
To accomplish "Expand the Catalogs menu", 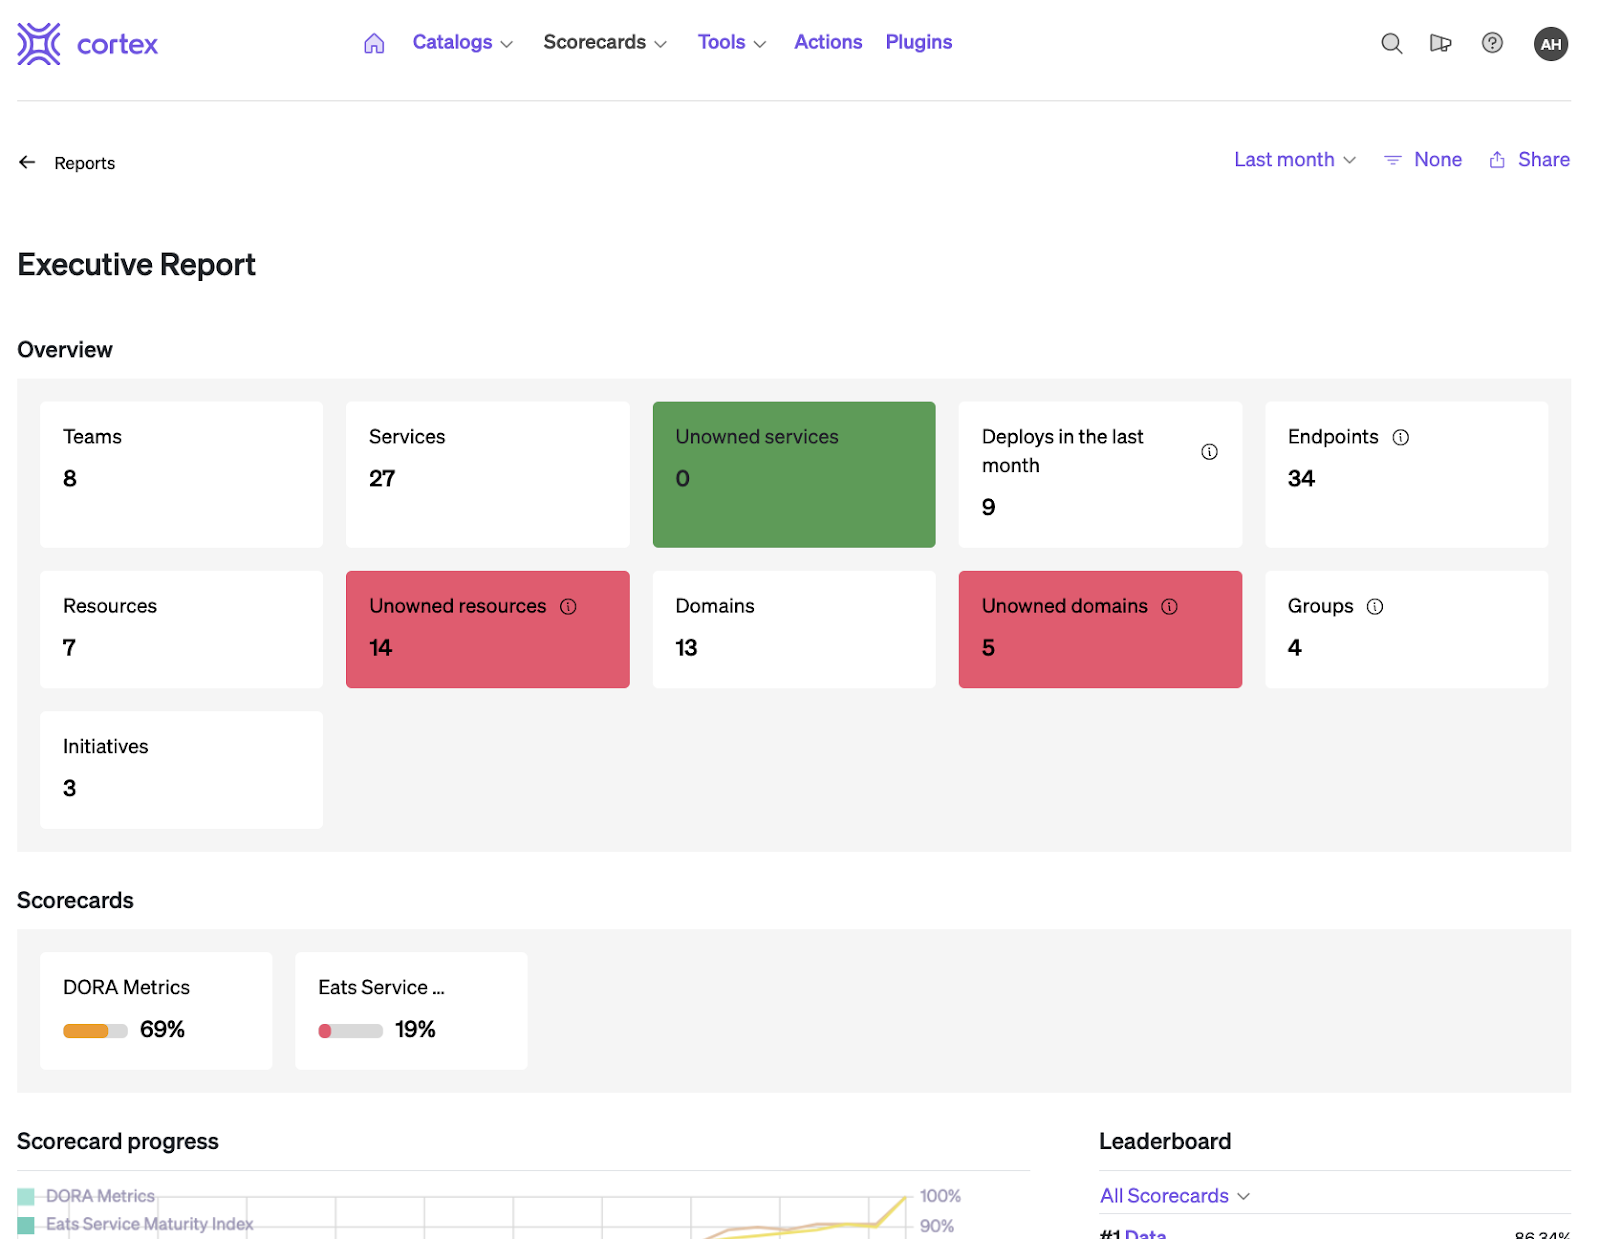I will point(462,43).
